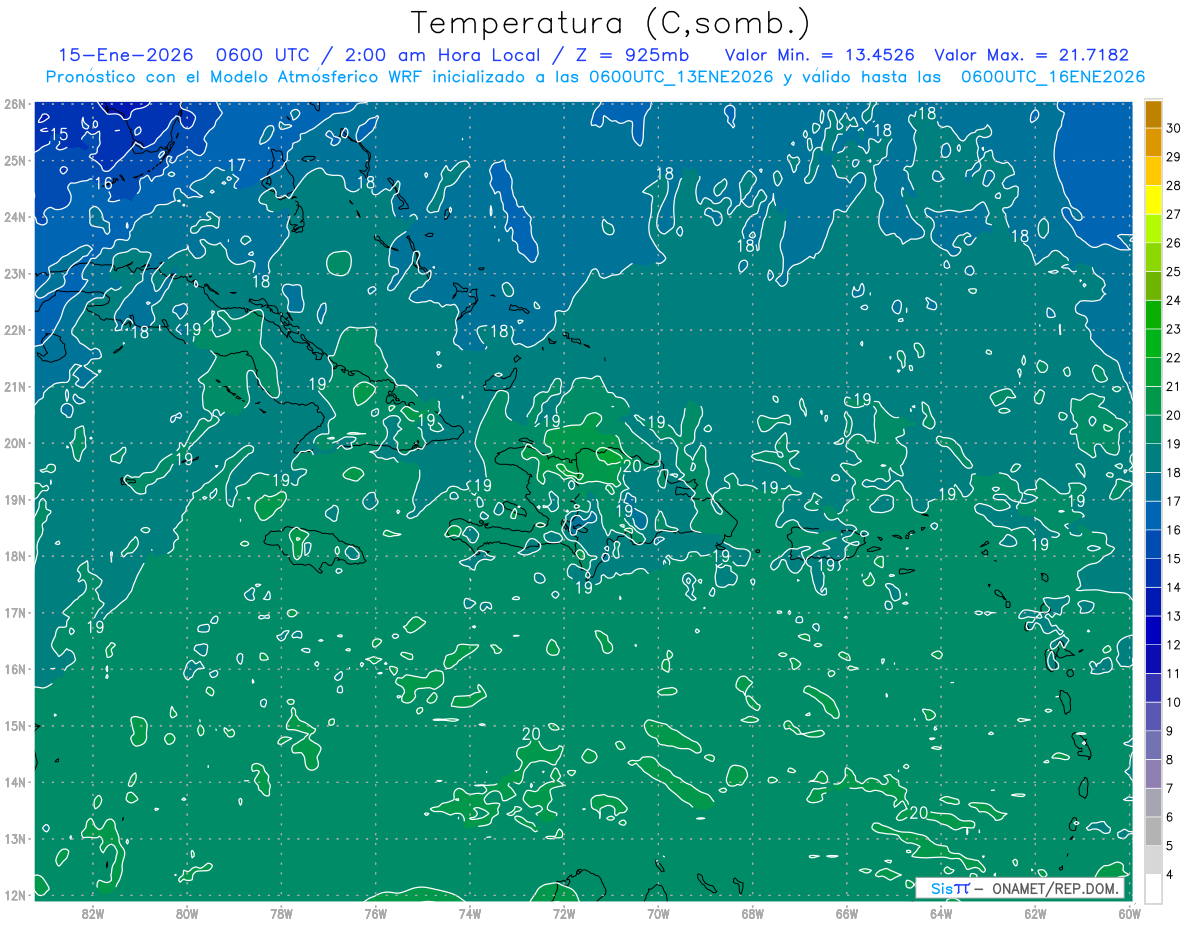Click the latitude label '21N'
The image size is (1200, 927).
pyautogui.click(x=15, y=387)
